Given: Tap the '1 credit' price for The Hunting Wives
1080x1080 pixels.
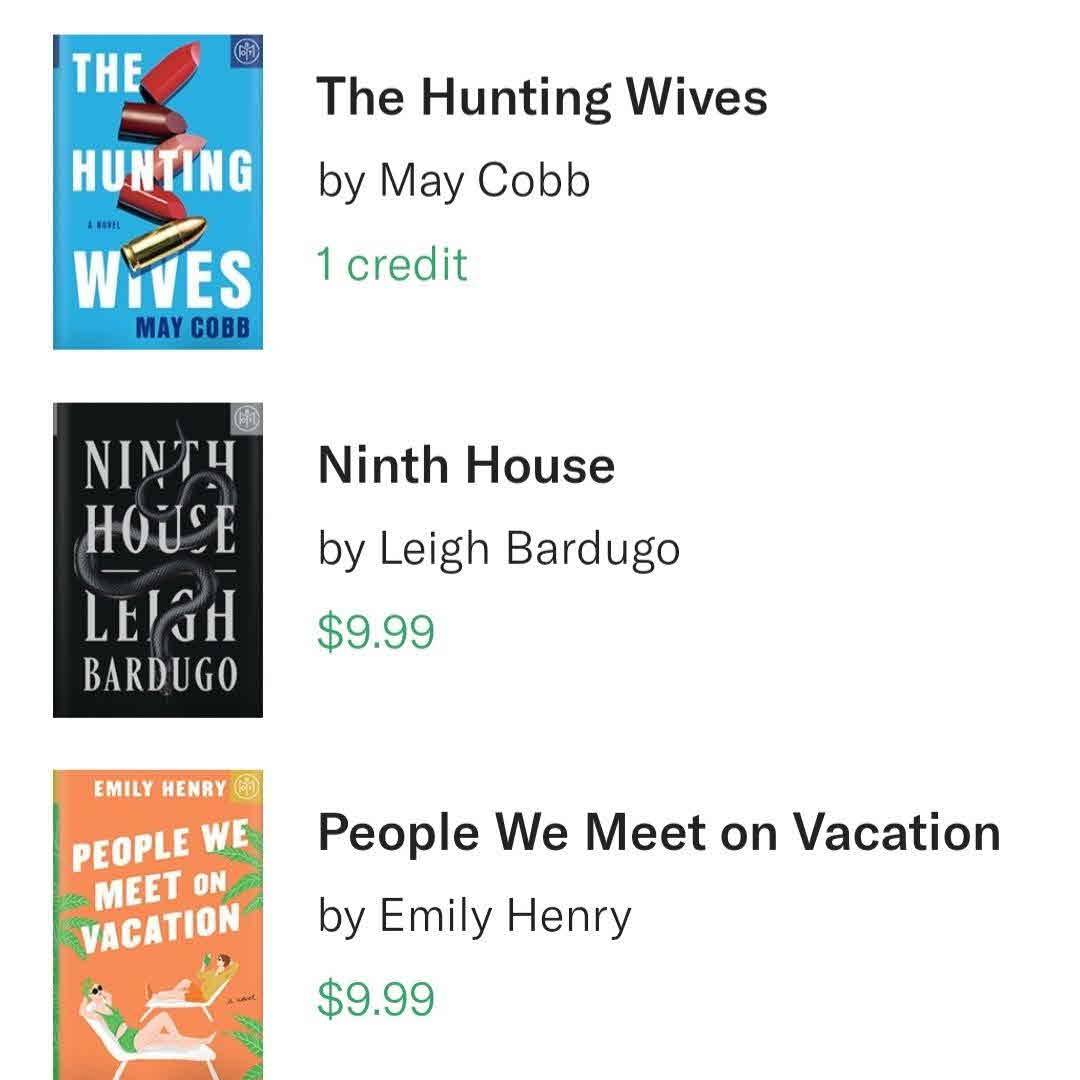Looking at the screenshot, I should coord(392,264).
